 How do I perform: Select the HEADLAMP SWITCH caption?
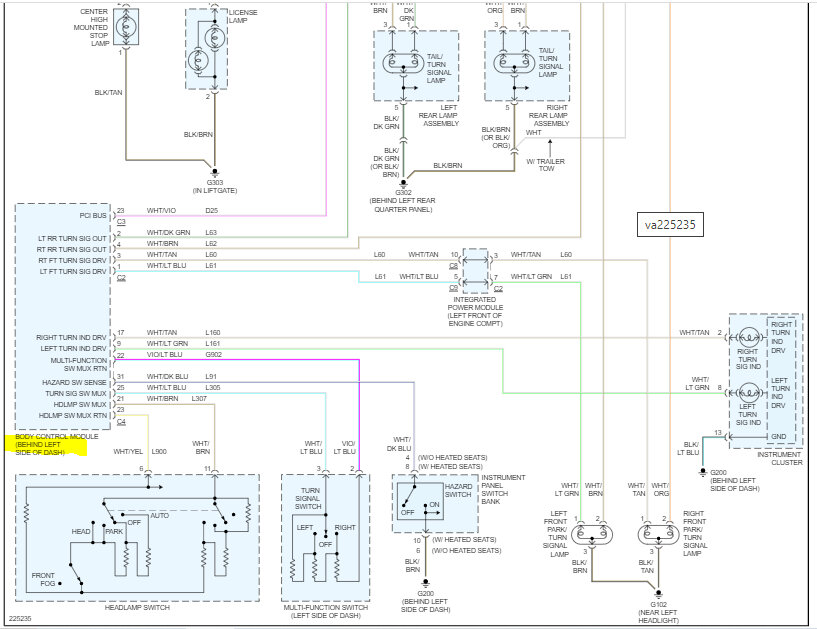137,608
